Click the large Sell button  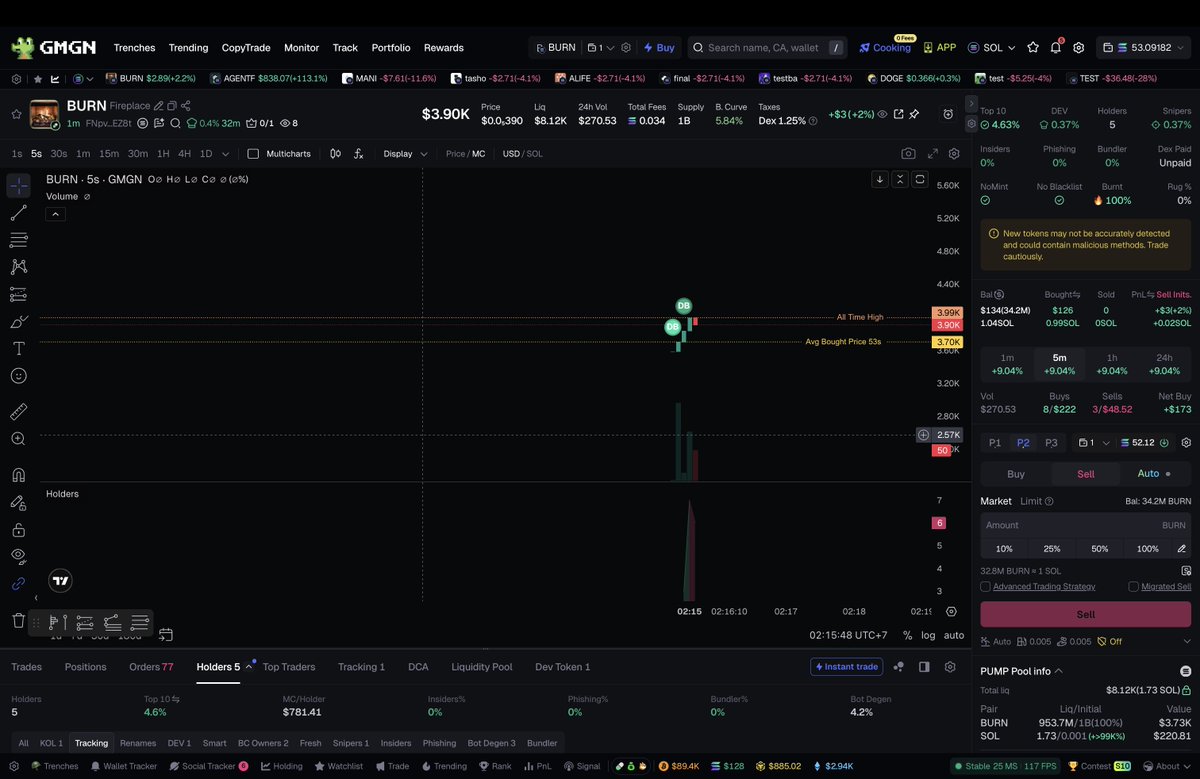coord(1086,614)
